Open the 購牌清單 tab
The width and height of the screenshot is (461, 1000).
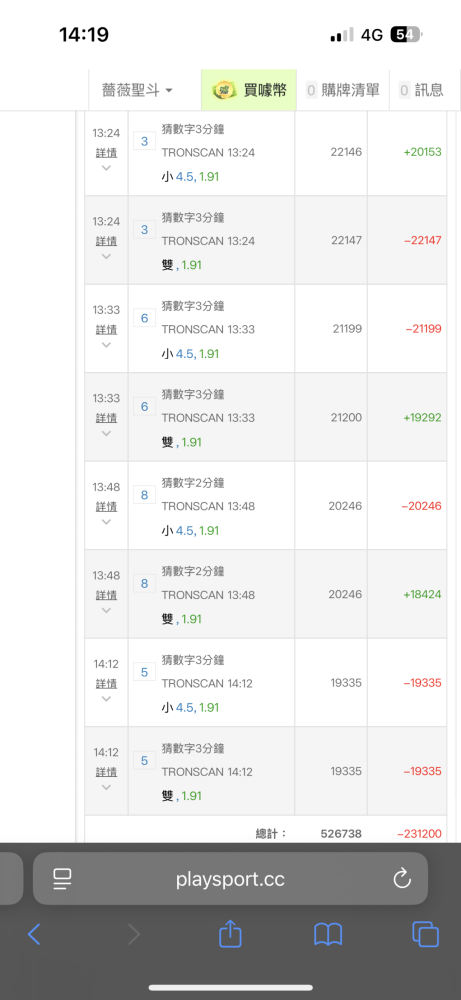coord(343,90)
